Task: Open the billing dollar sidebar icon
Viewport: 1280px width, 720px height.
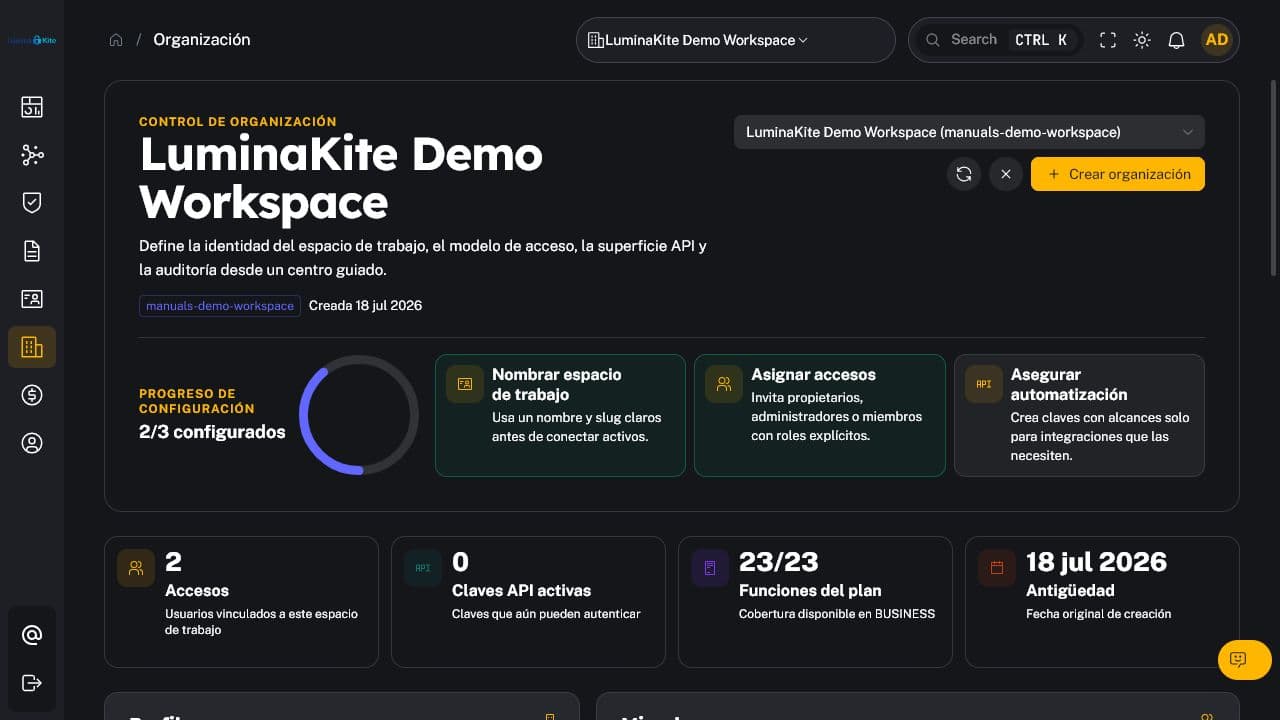Action: (x=32, y=395)
